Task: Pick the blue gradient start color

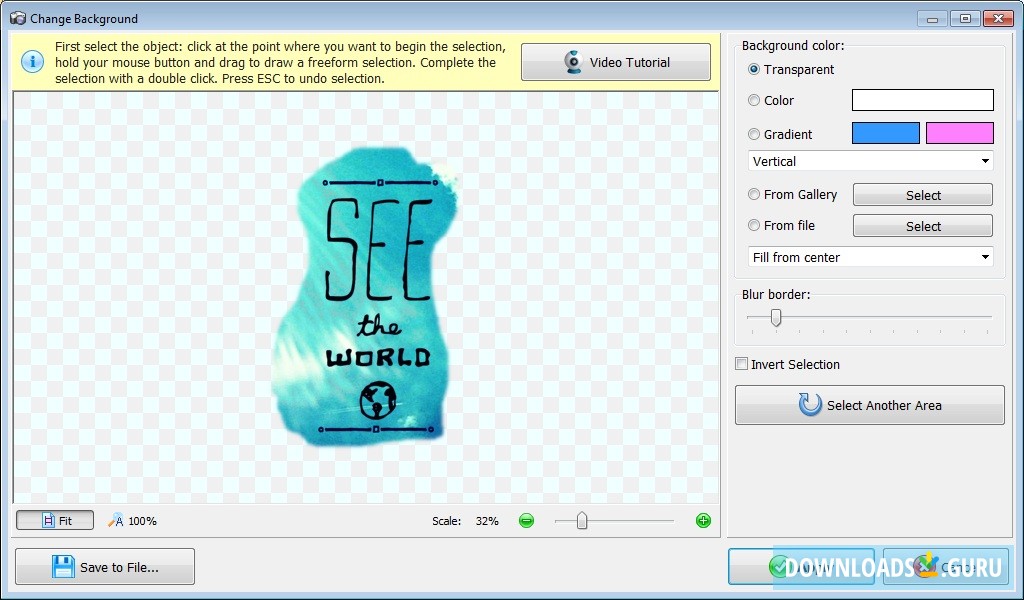Action: pos(885,134)
